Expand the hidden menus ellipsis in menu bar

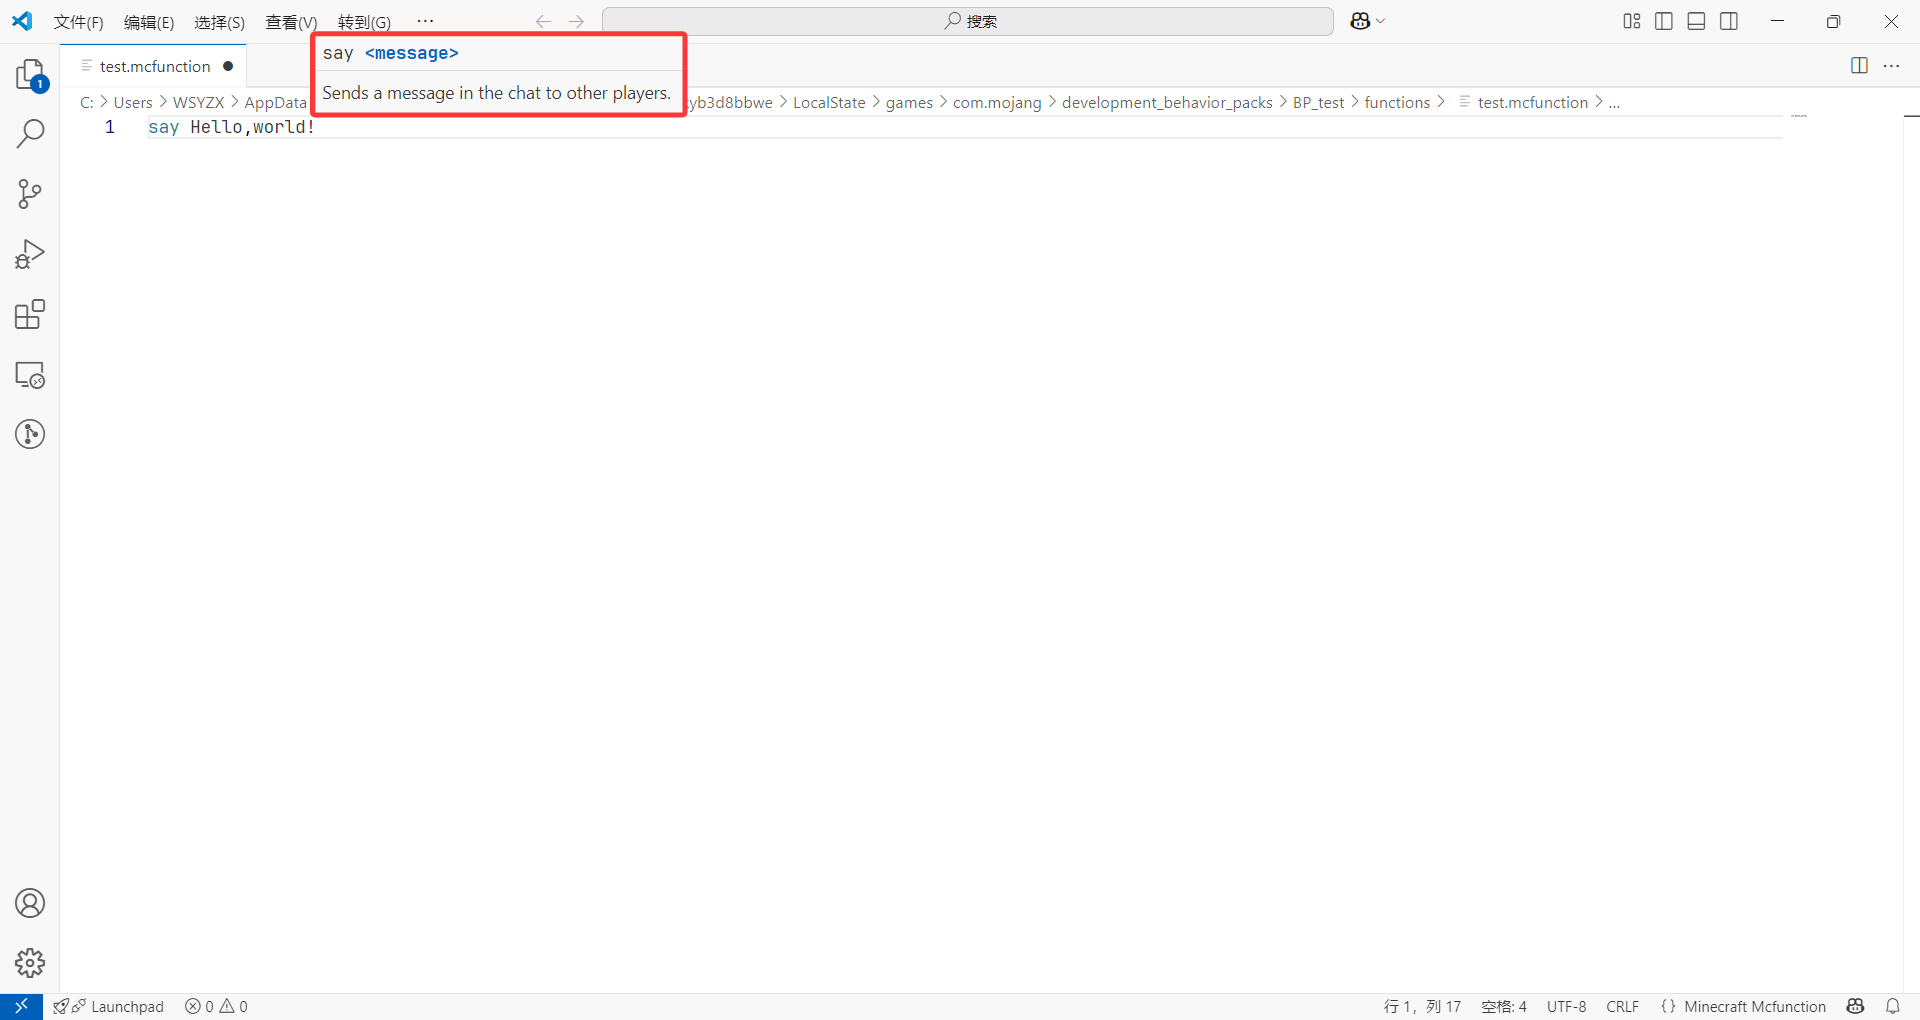(425, 21)
